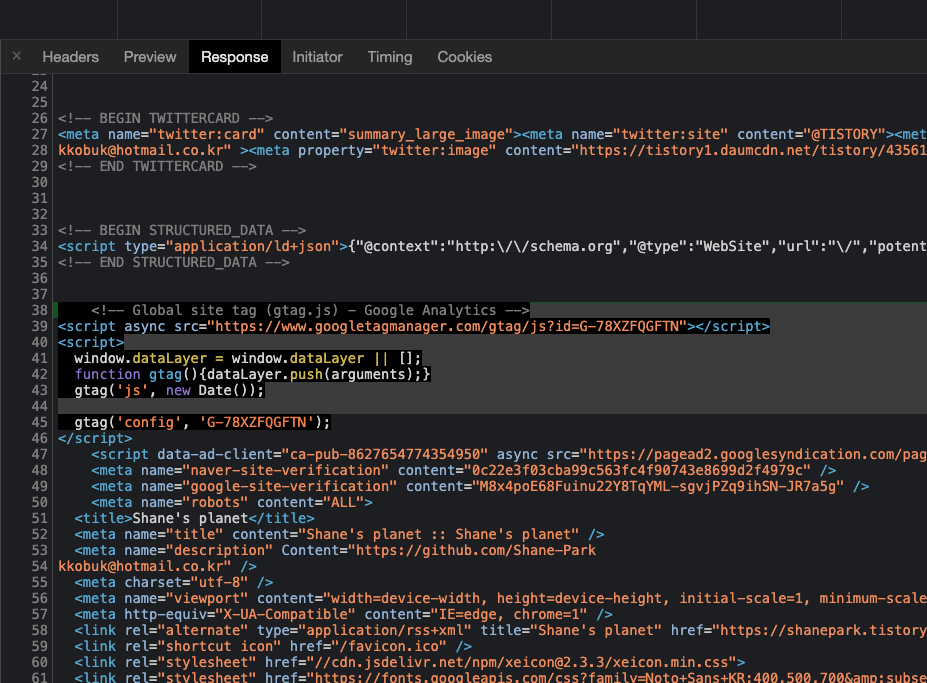Click the meta name="title" line

click(339, 534)
